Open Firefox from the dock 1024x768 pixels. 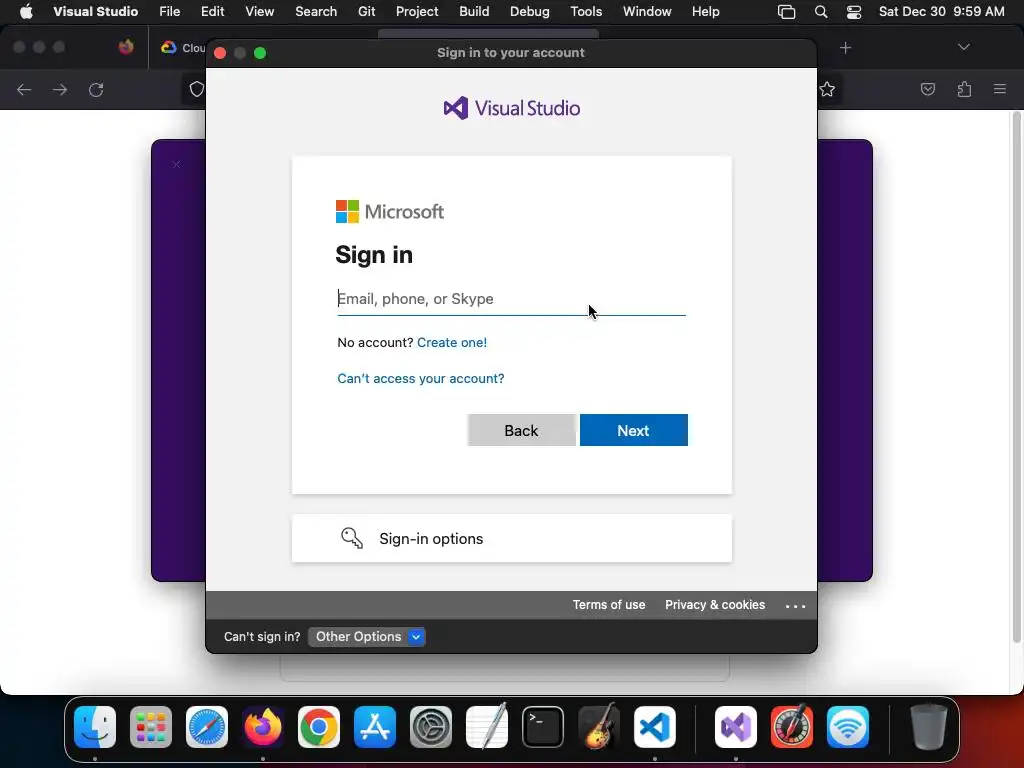coord(263,727)
